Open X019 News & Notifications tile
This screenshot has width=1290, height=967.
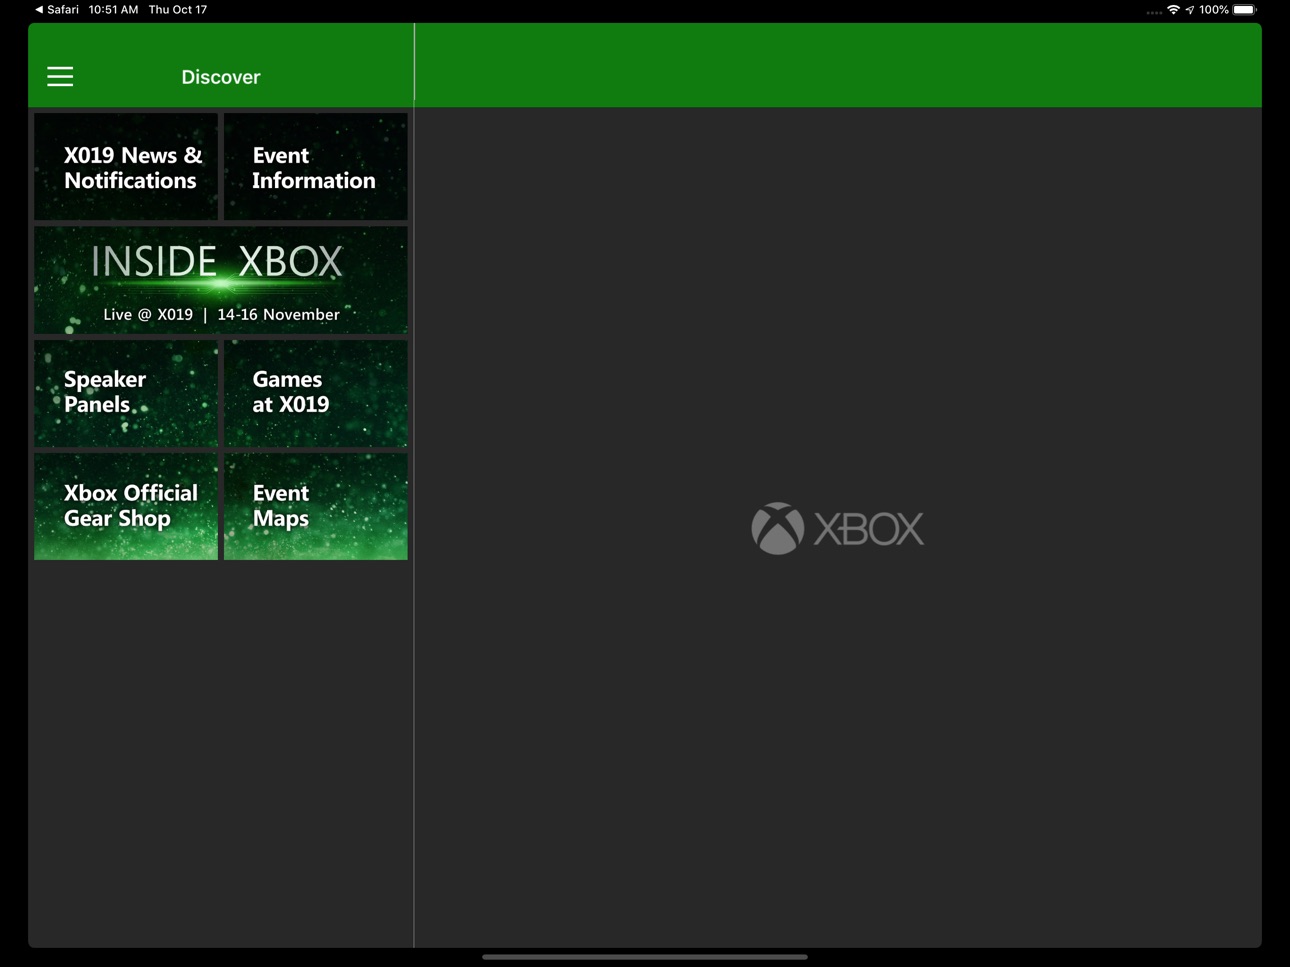[x=126, y=166]
